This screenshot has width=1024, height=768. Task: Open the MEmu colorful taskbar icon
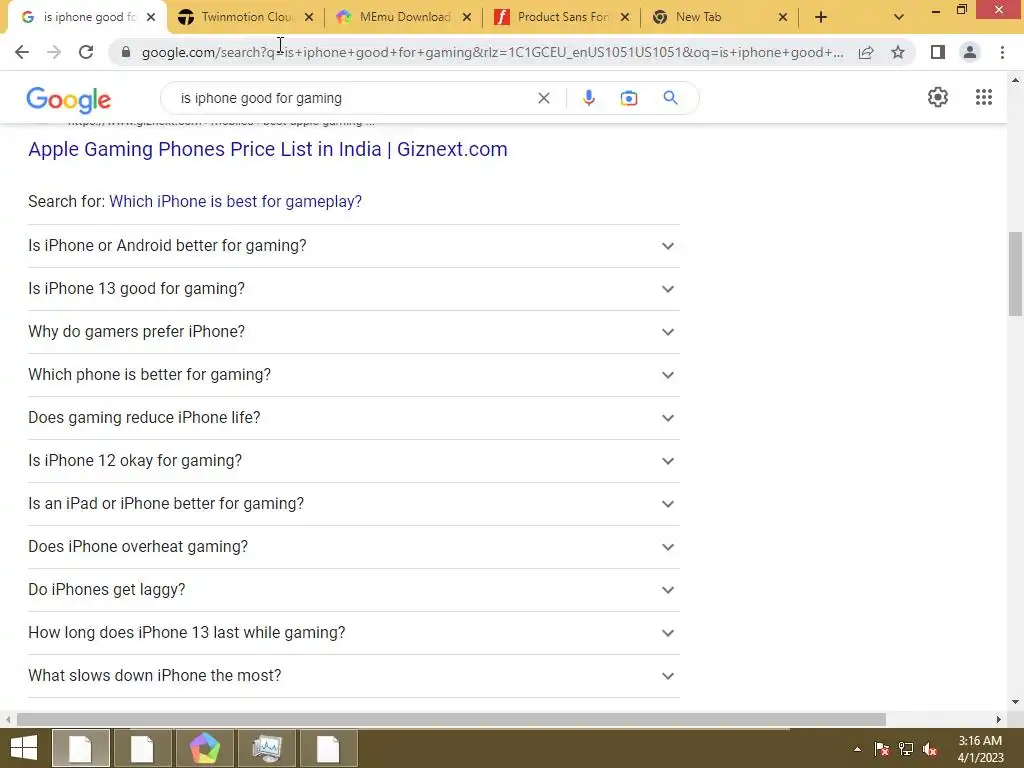tap(204, 748)
